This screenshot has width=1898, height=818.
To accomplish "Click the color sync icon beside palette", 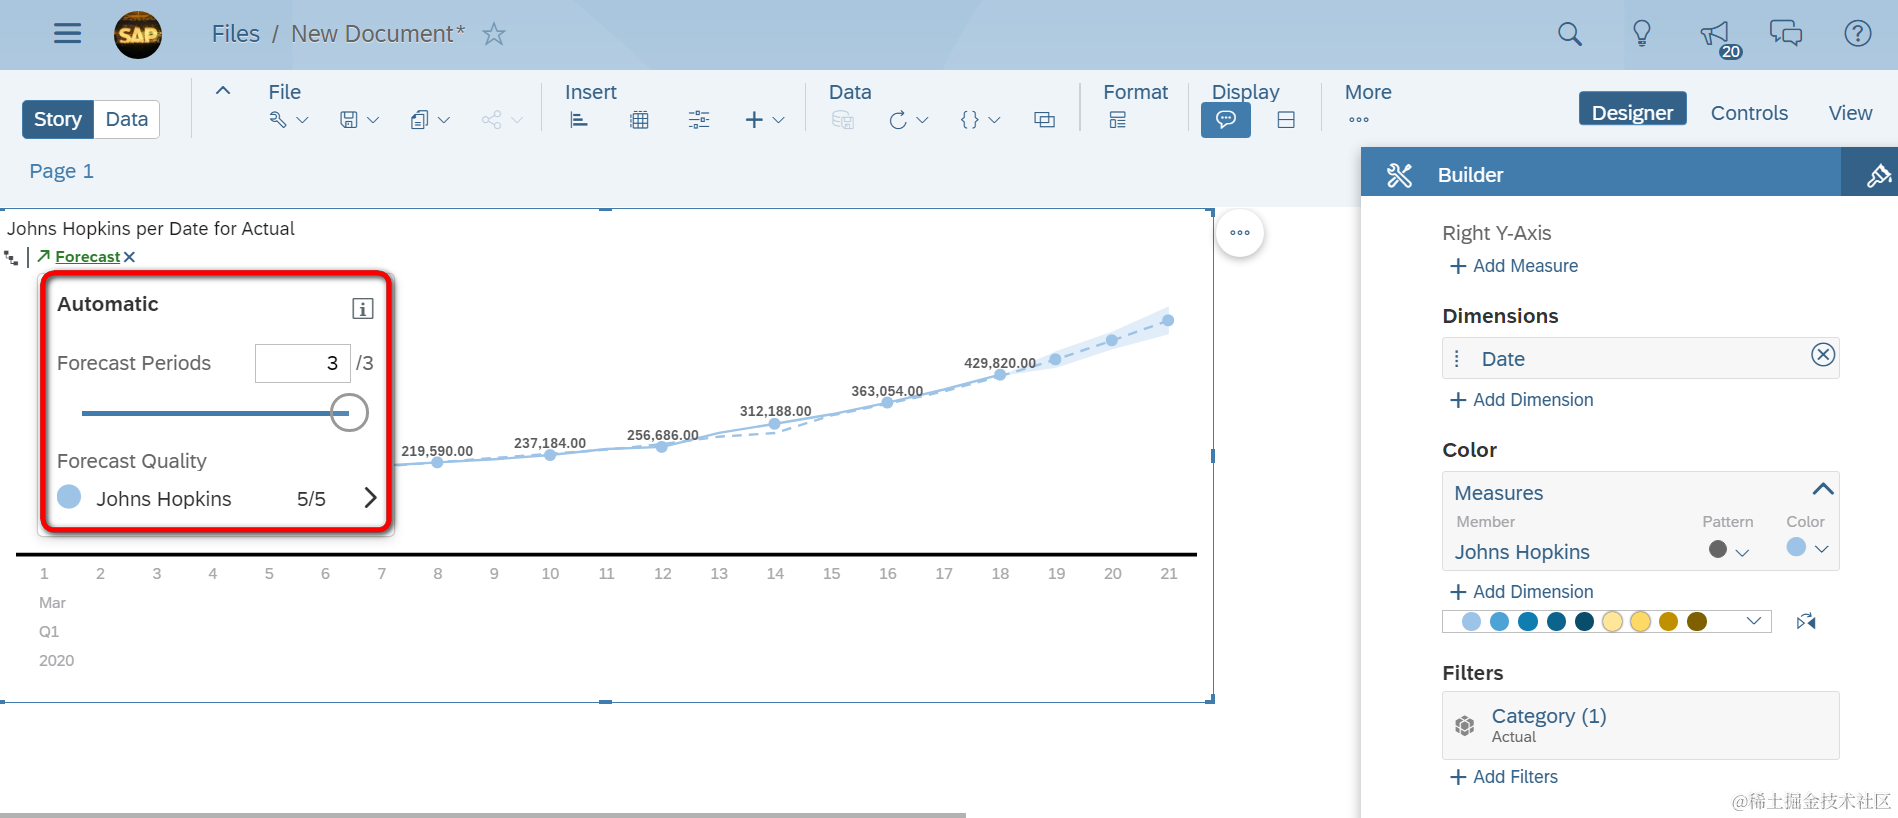I will click(x=1806, y=622).
